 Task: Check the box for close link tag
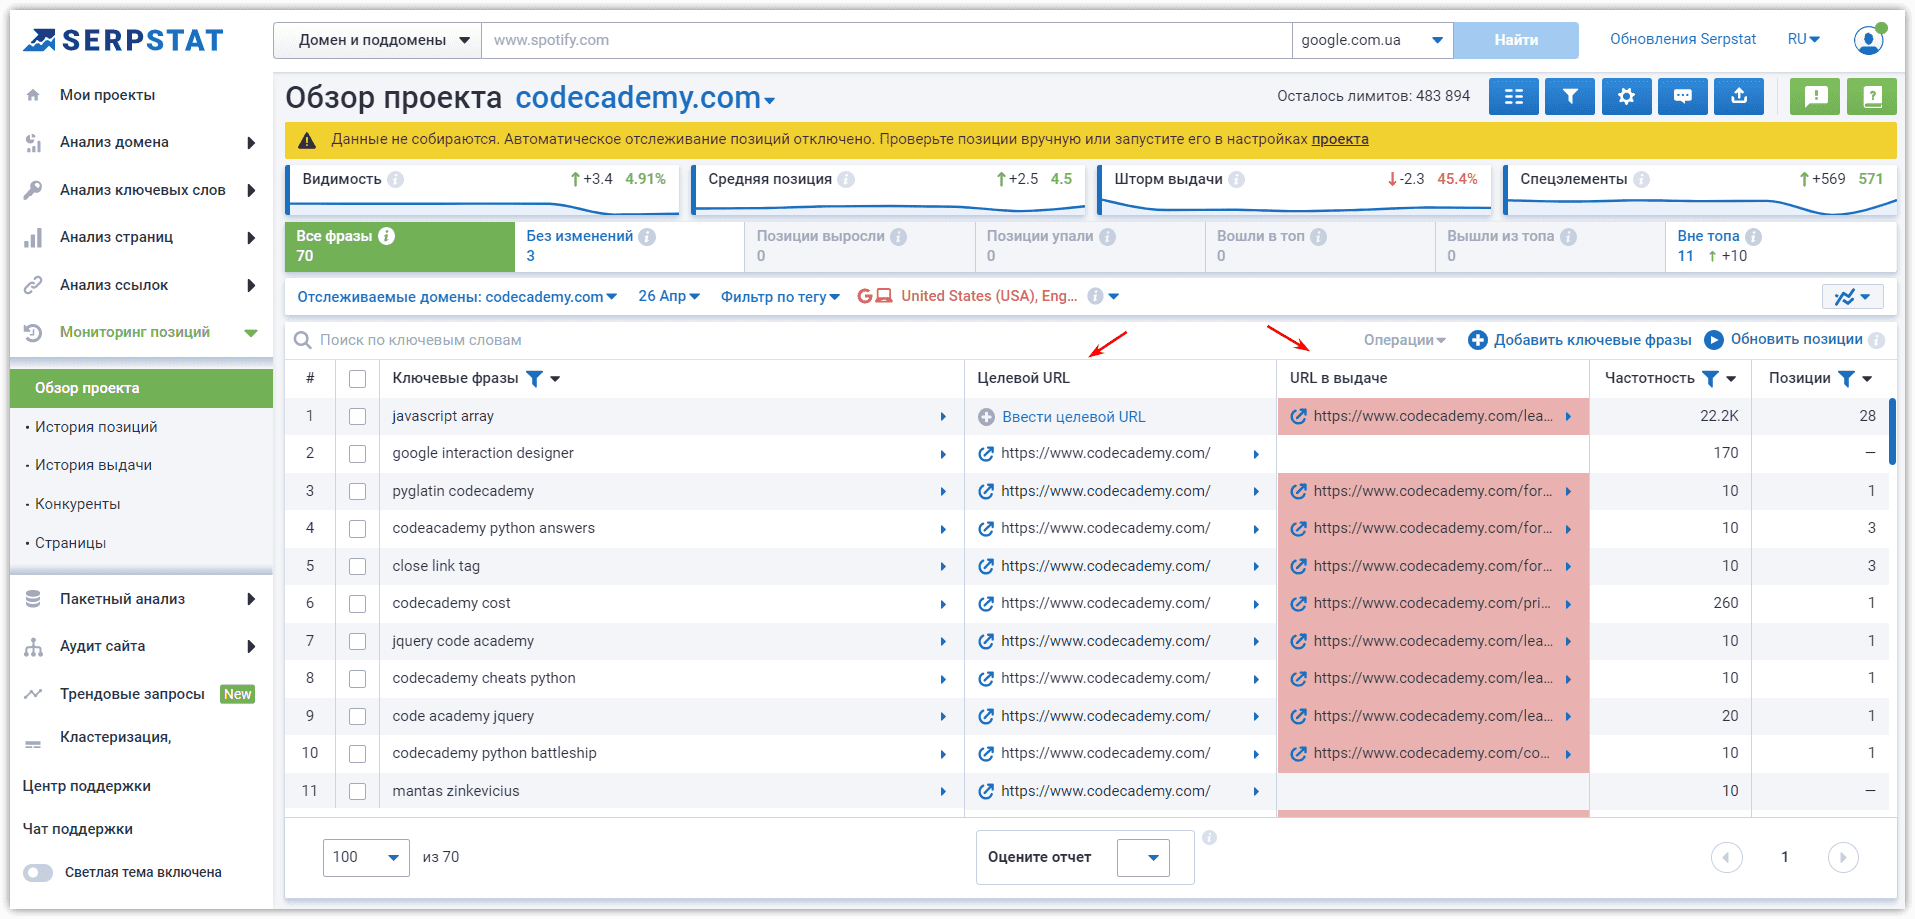pyautogui.click(x=357, y=567)
